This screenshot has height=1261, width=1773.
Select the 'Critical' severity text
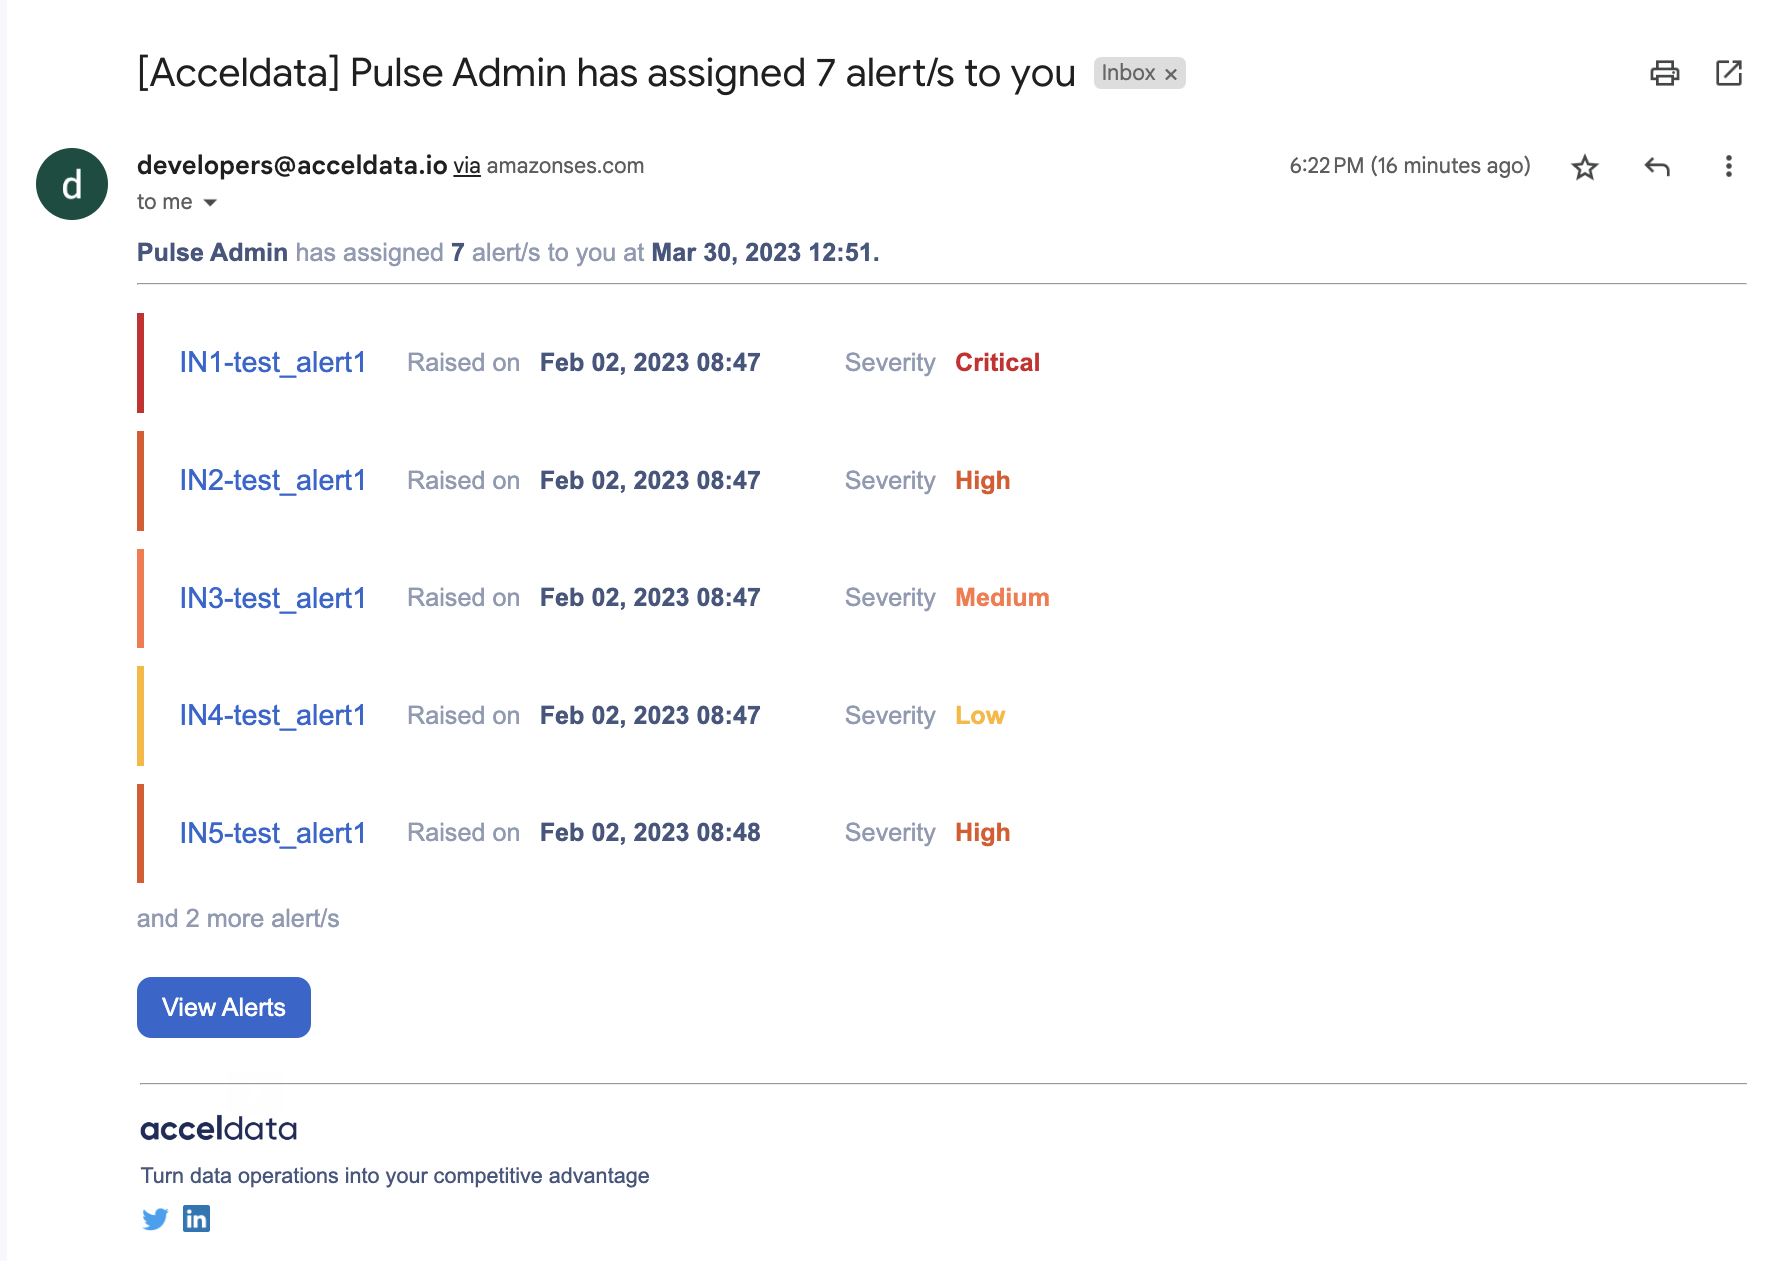(x=997, y=362)
